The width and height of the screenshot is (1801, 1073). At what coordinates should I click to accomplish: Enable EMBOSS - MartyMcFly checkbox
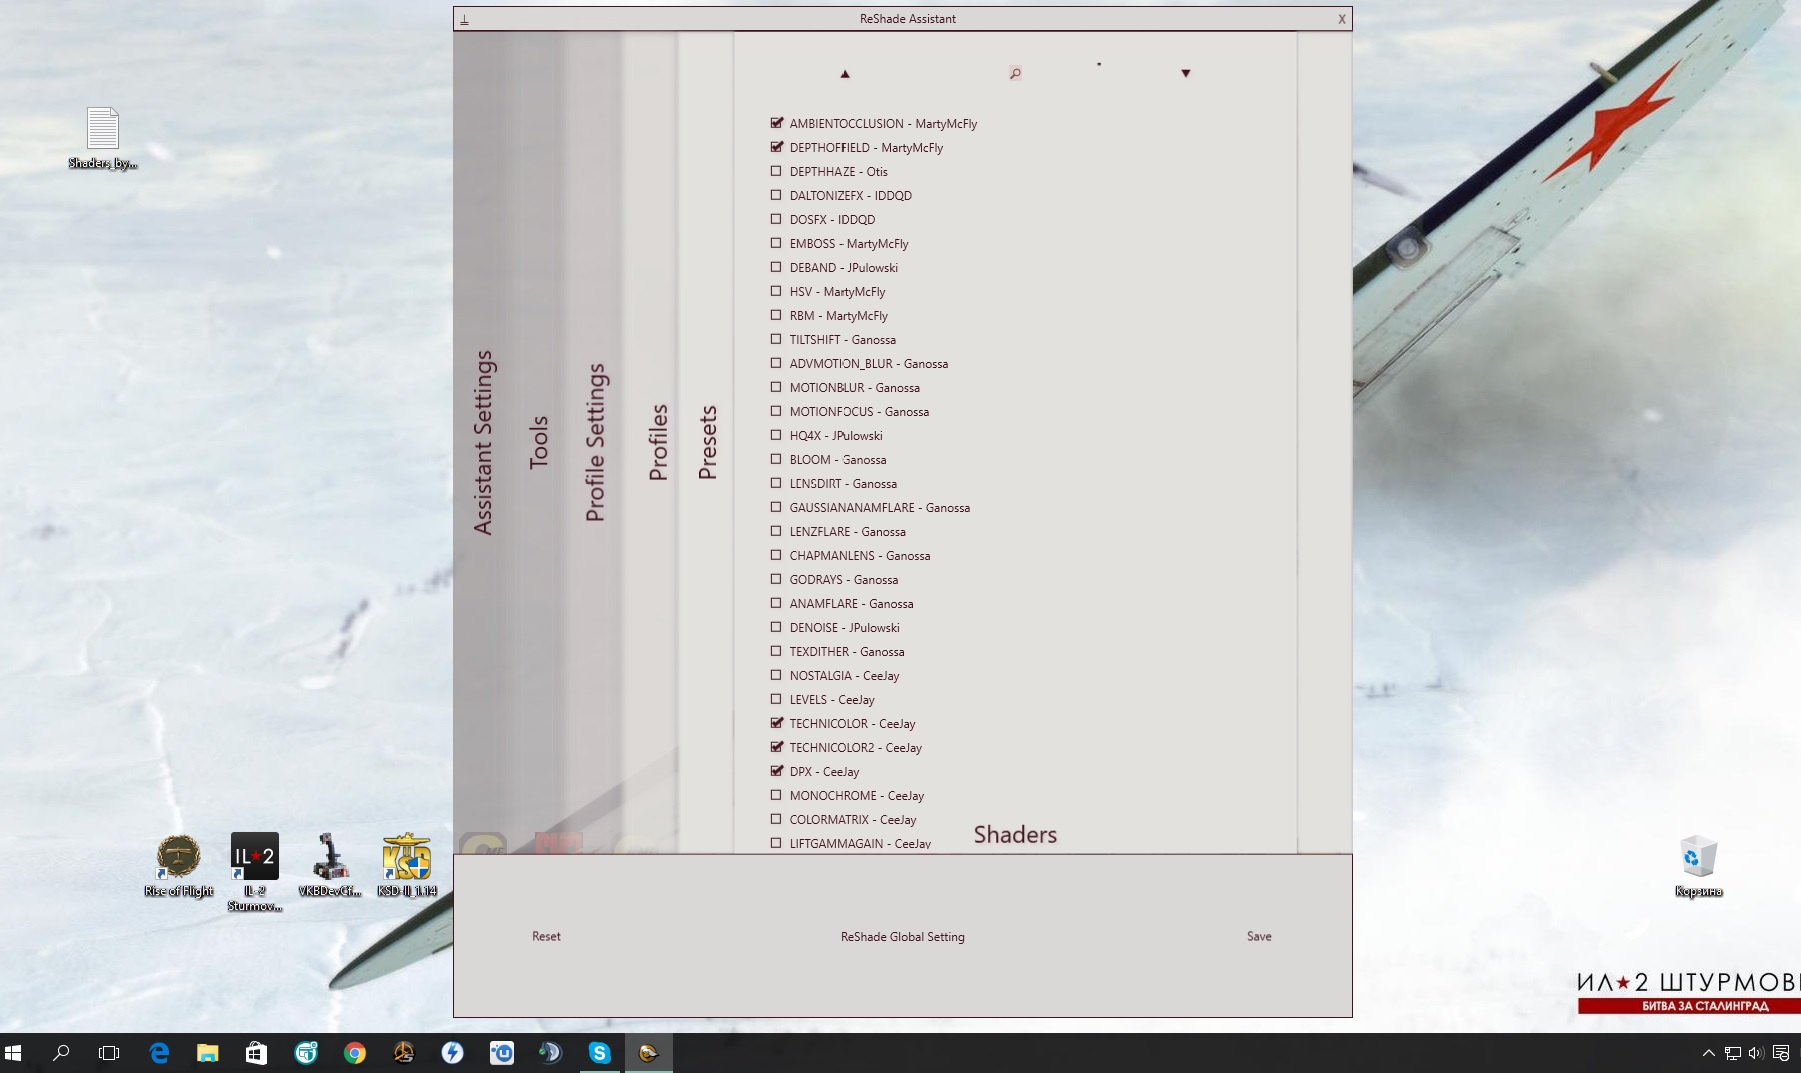(x=776, y=243)
